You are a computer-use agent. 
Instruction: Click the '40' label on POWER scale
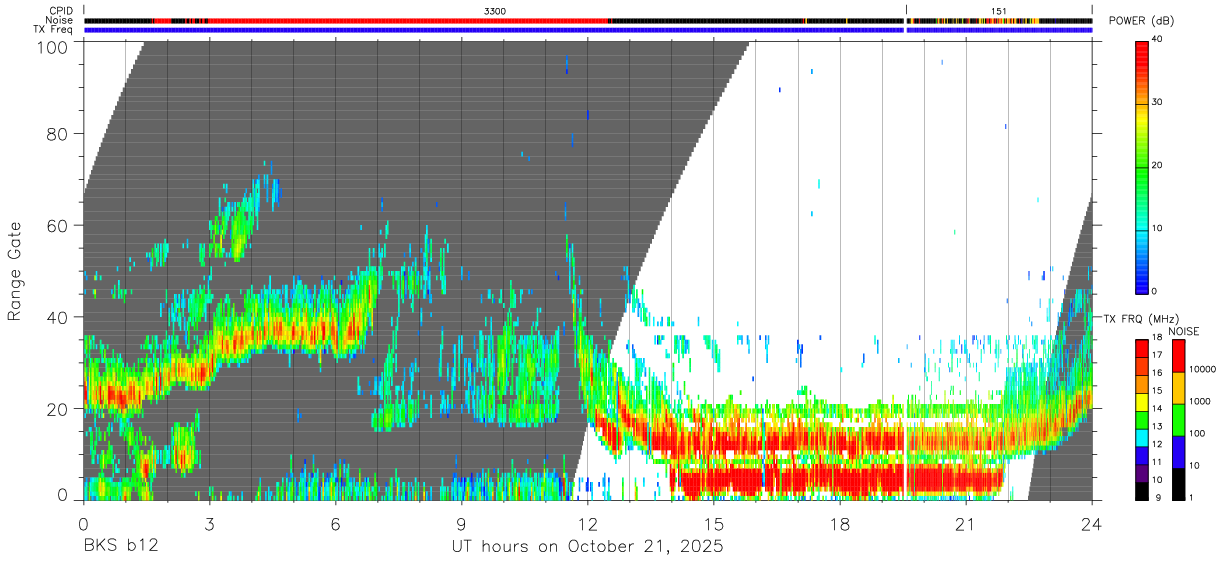[x=1158, y=40]
